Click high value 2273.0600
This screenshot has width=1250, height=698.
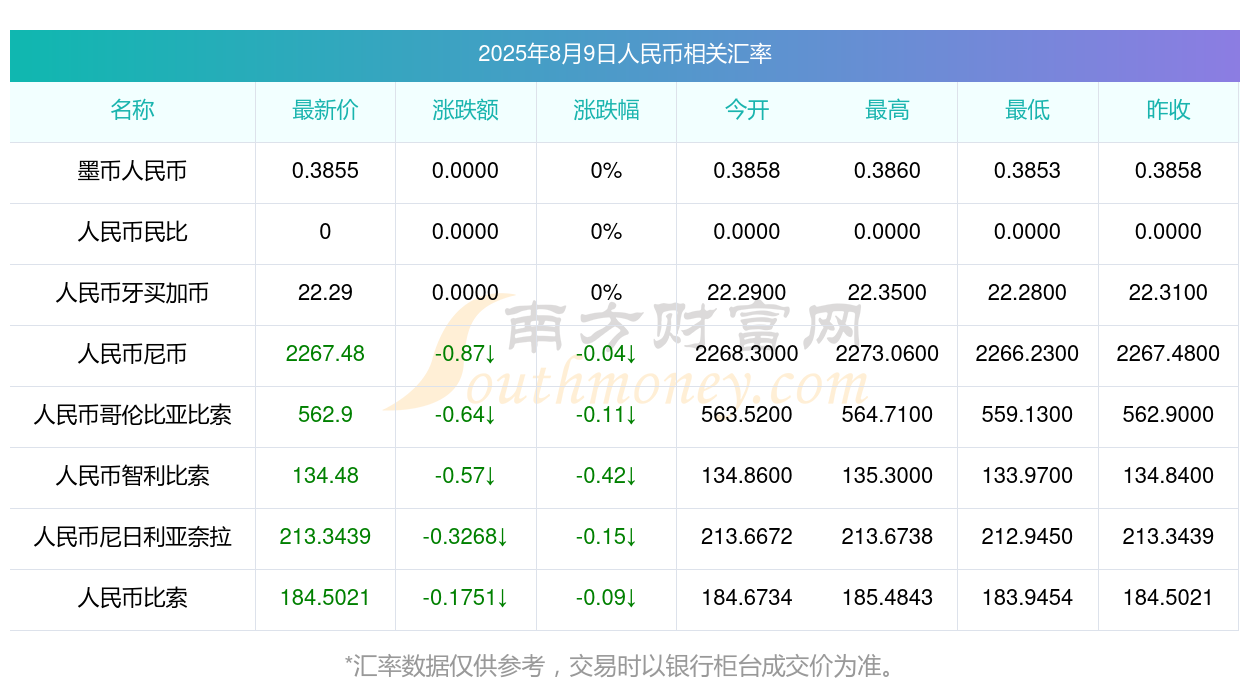[887, 354]
